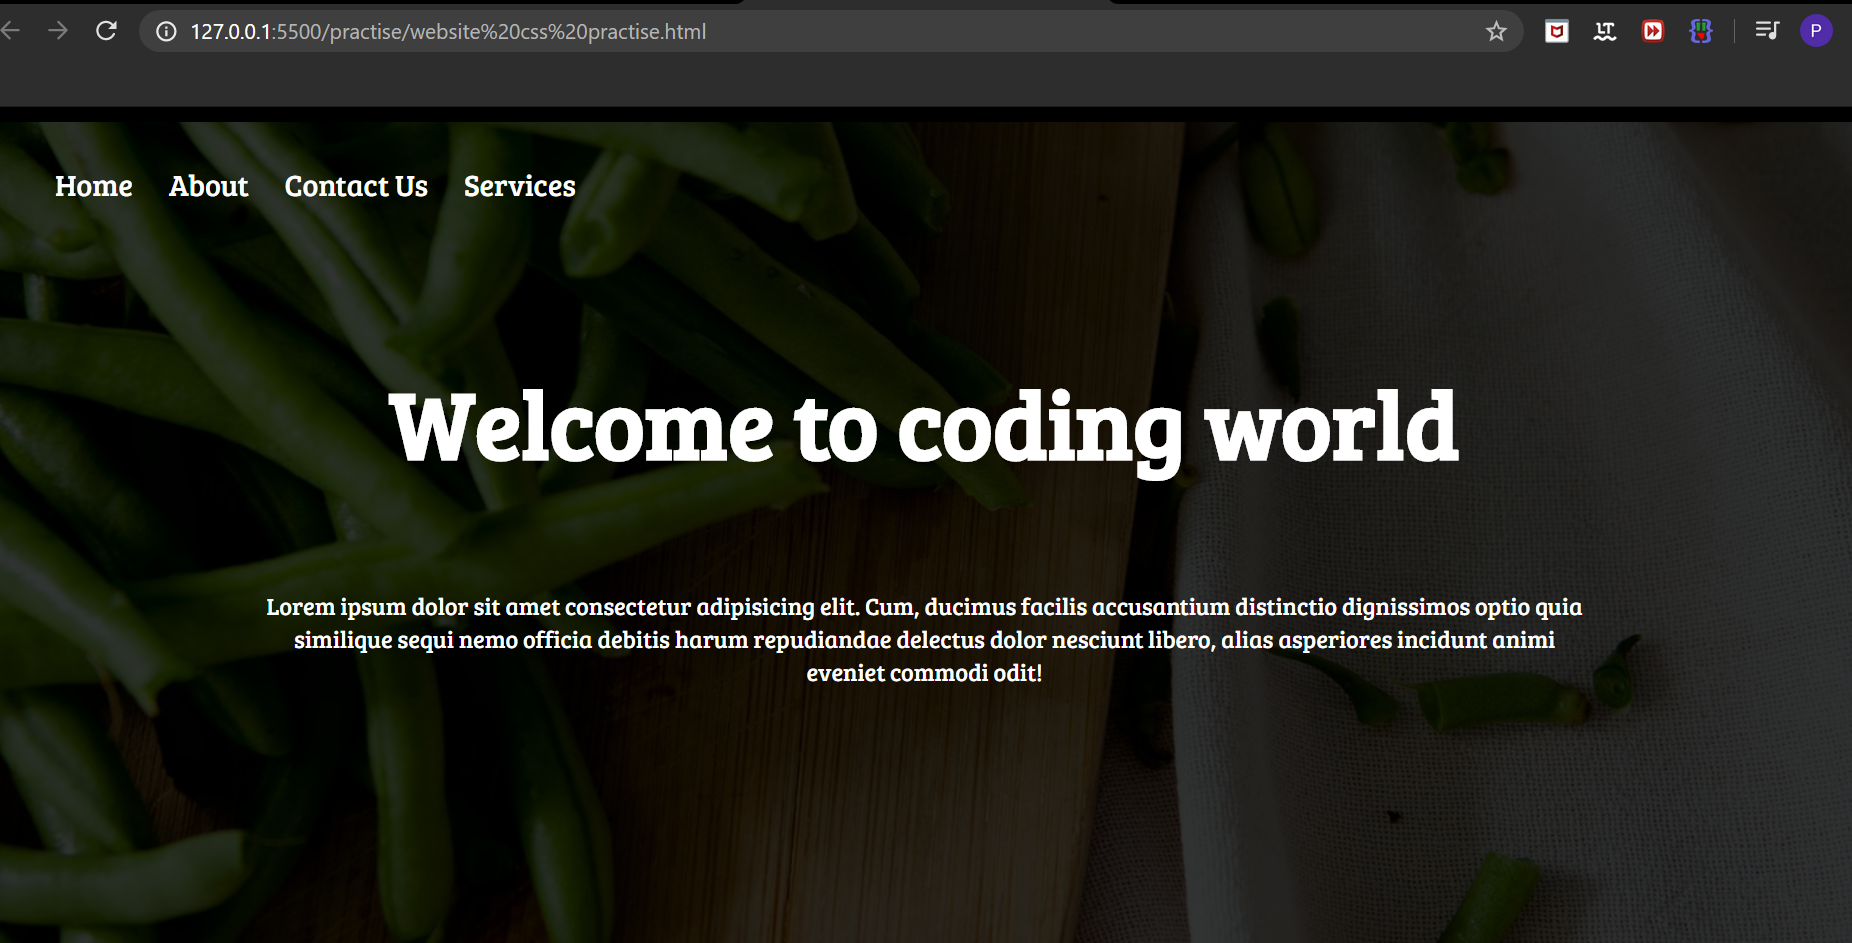Go back using the browser back arrow

(x=10, y=31)
